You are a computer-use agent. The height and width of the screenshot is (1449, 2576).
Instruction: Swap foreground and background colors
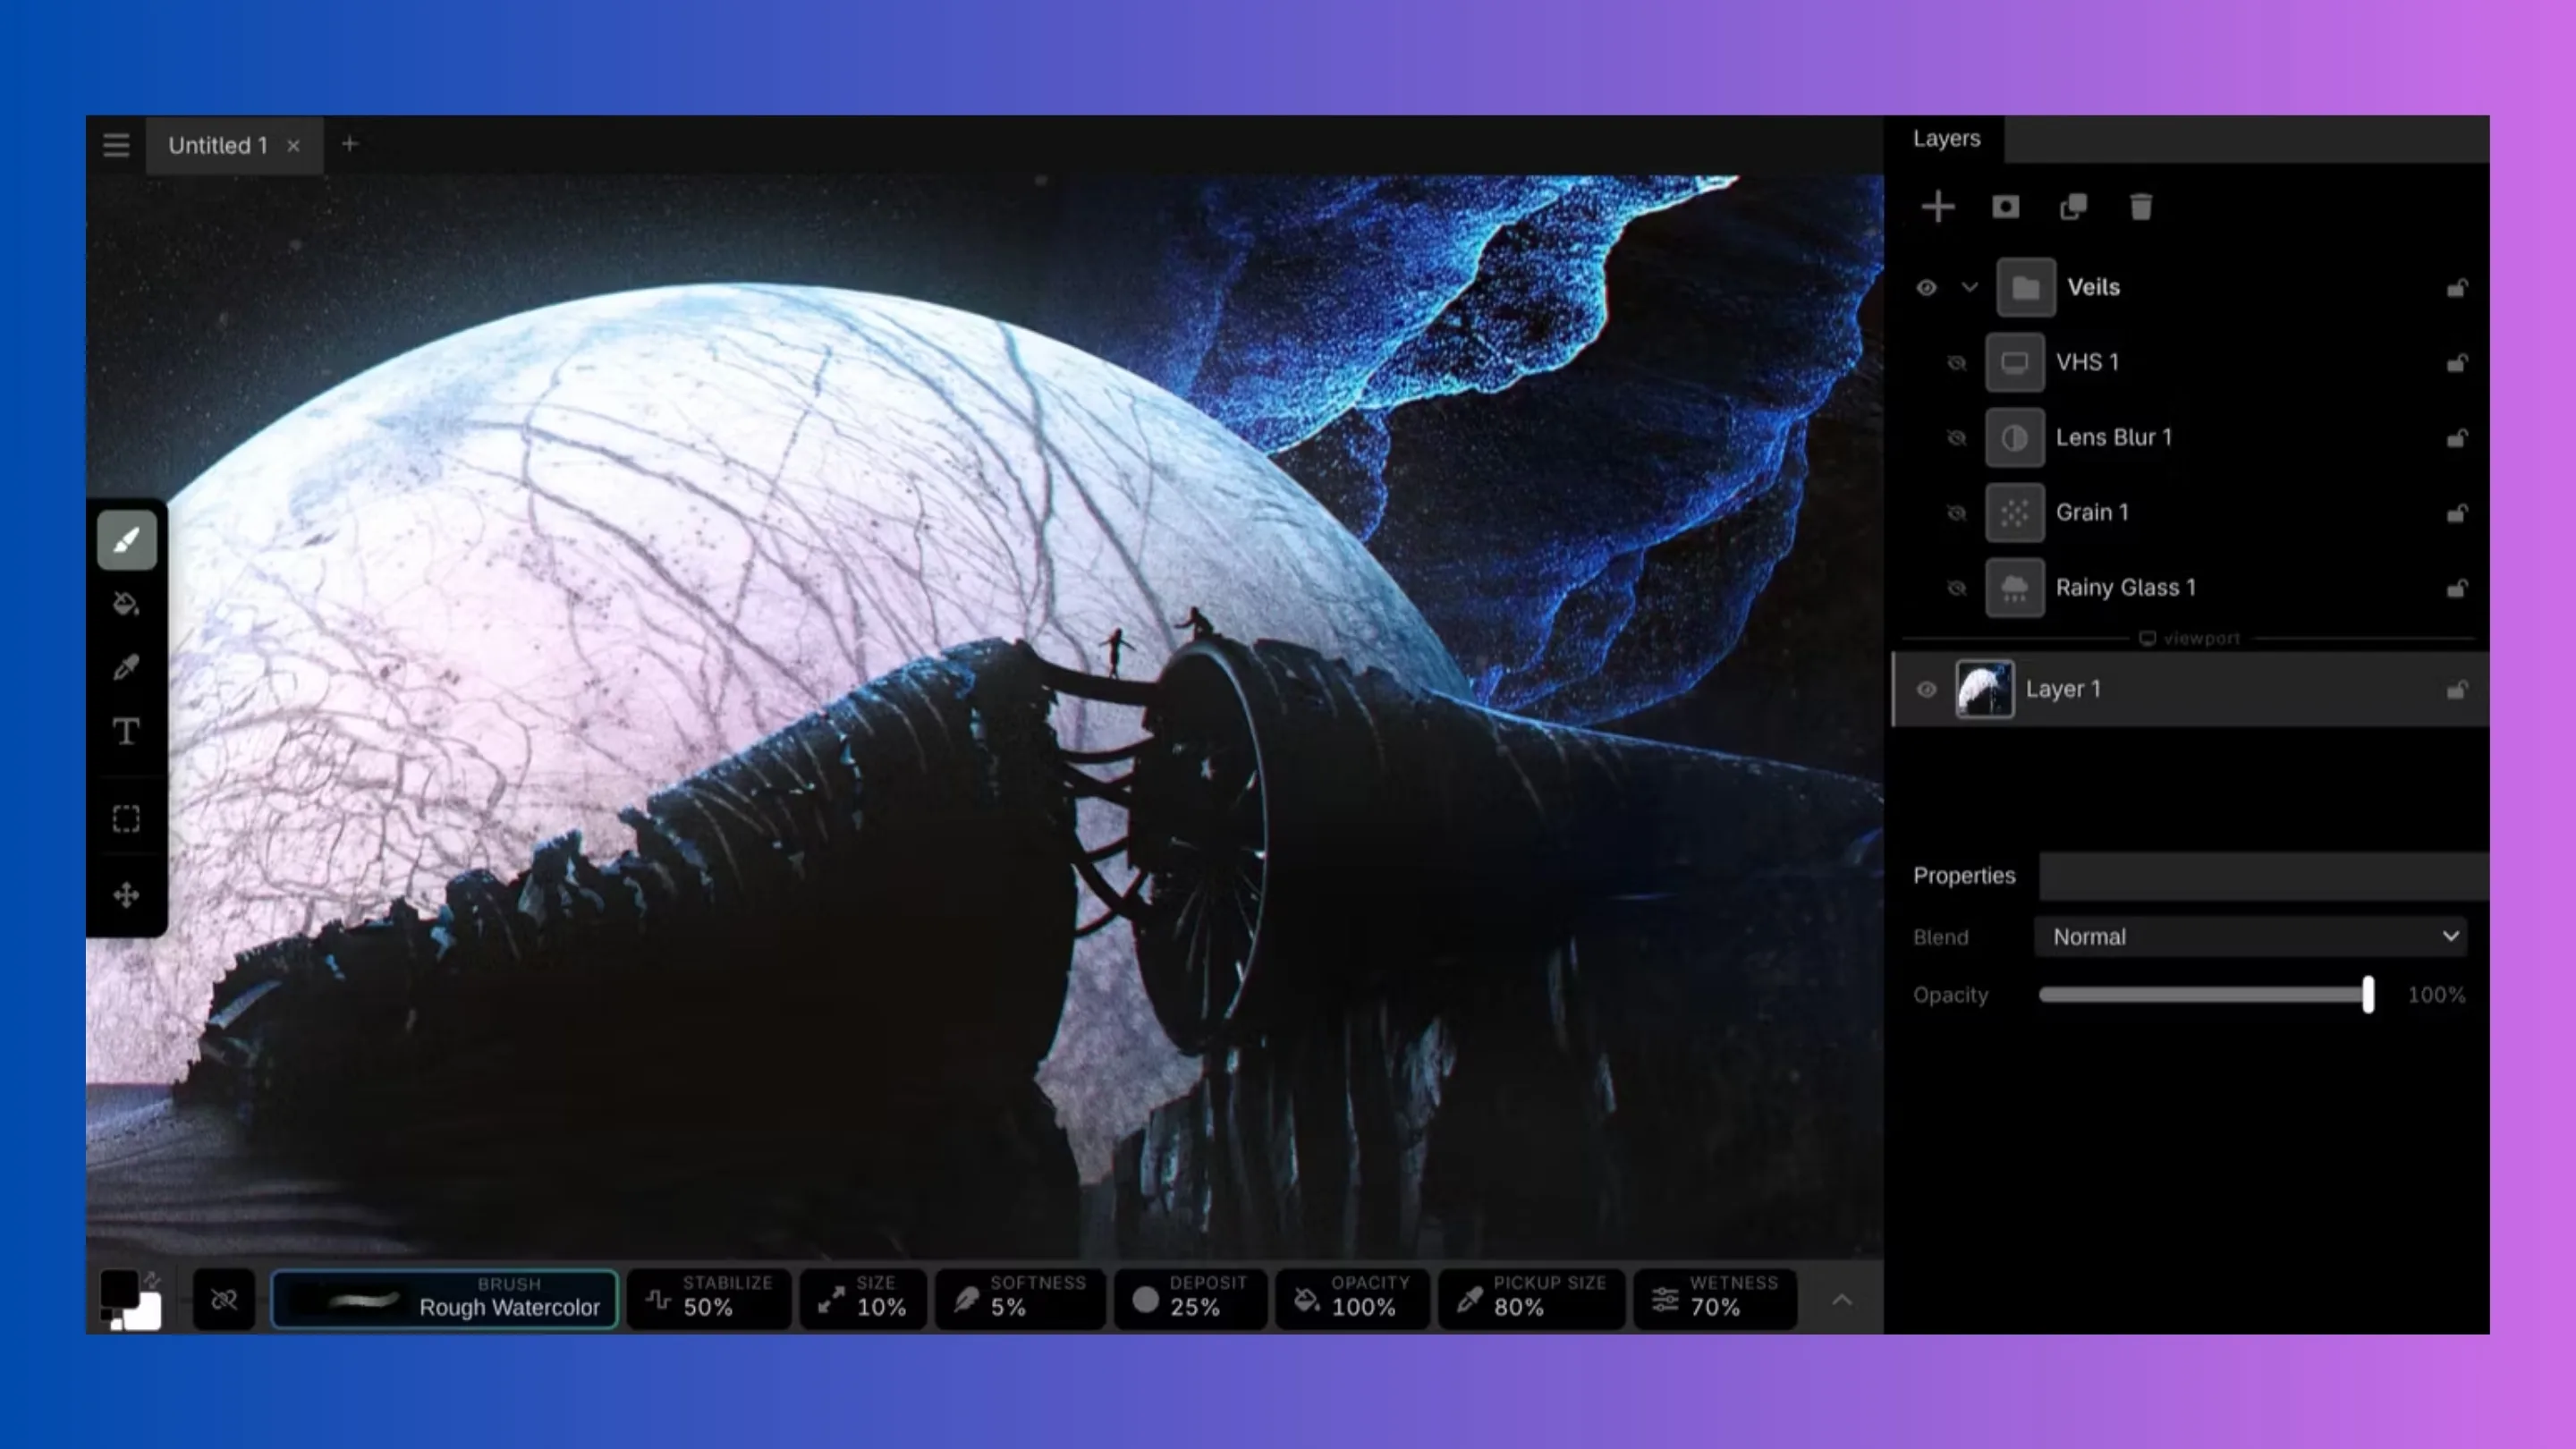151,1279
